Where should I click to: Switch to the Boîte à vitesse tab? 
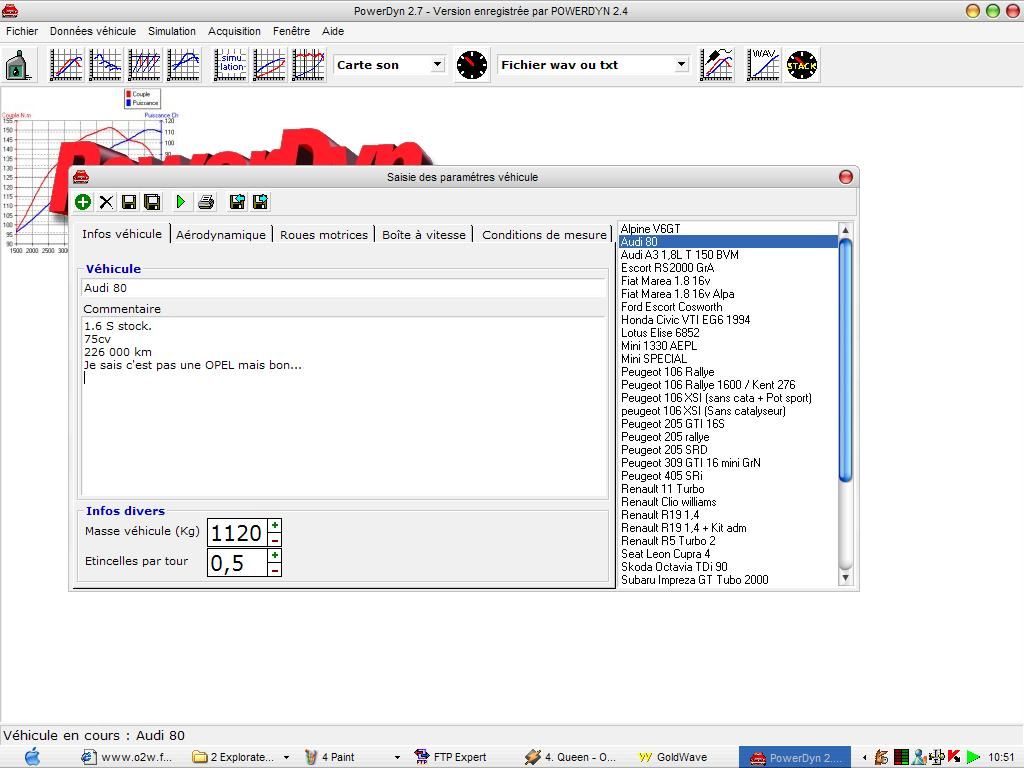424,234
